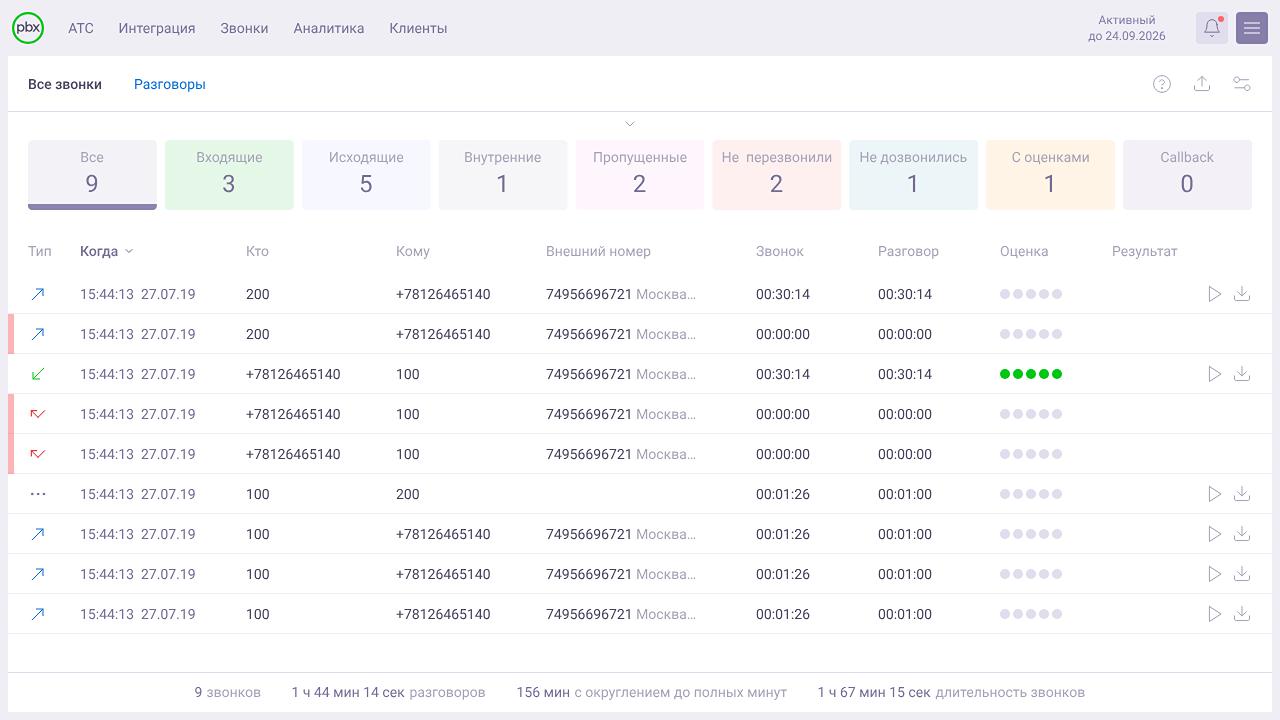The width and height of the screenshot is (1280, 720).
Task: Download the recording of the rated call
Action: pos(1243,374)
